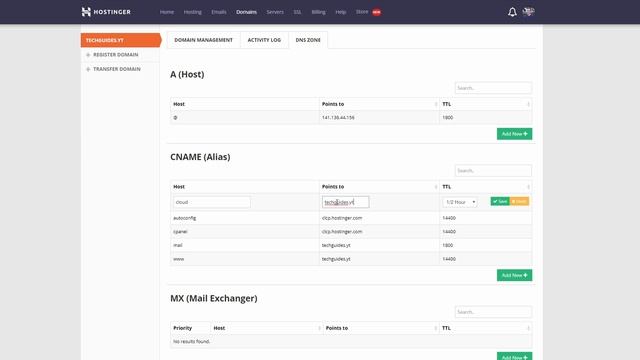Open Store in the top navigation
This screenshot has width=640, height=360.
pos(362,12)
